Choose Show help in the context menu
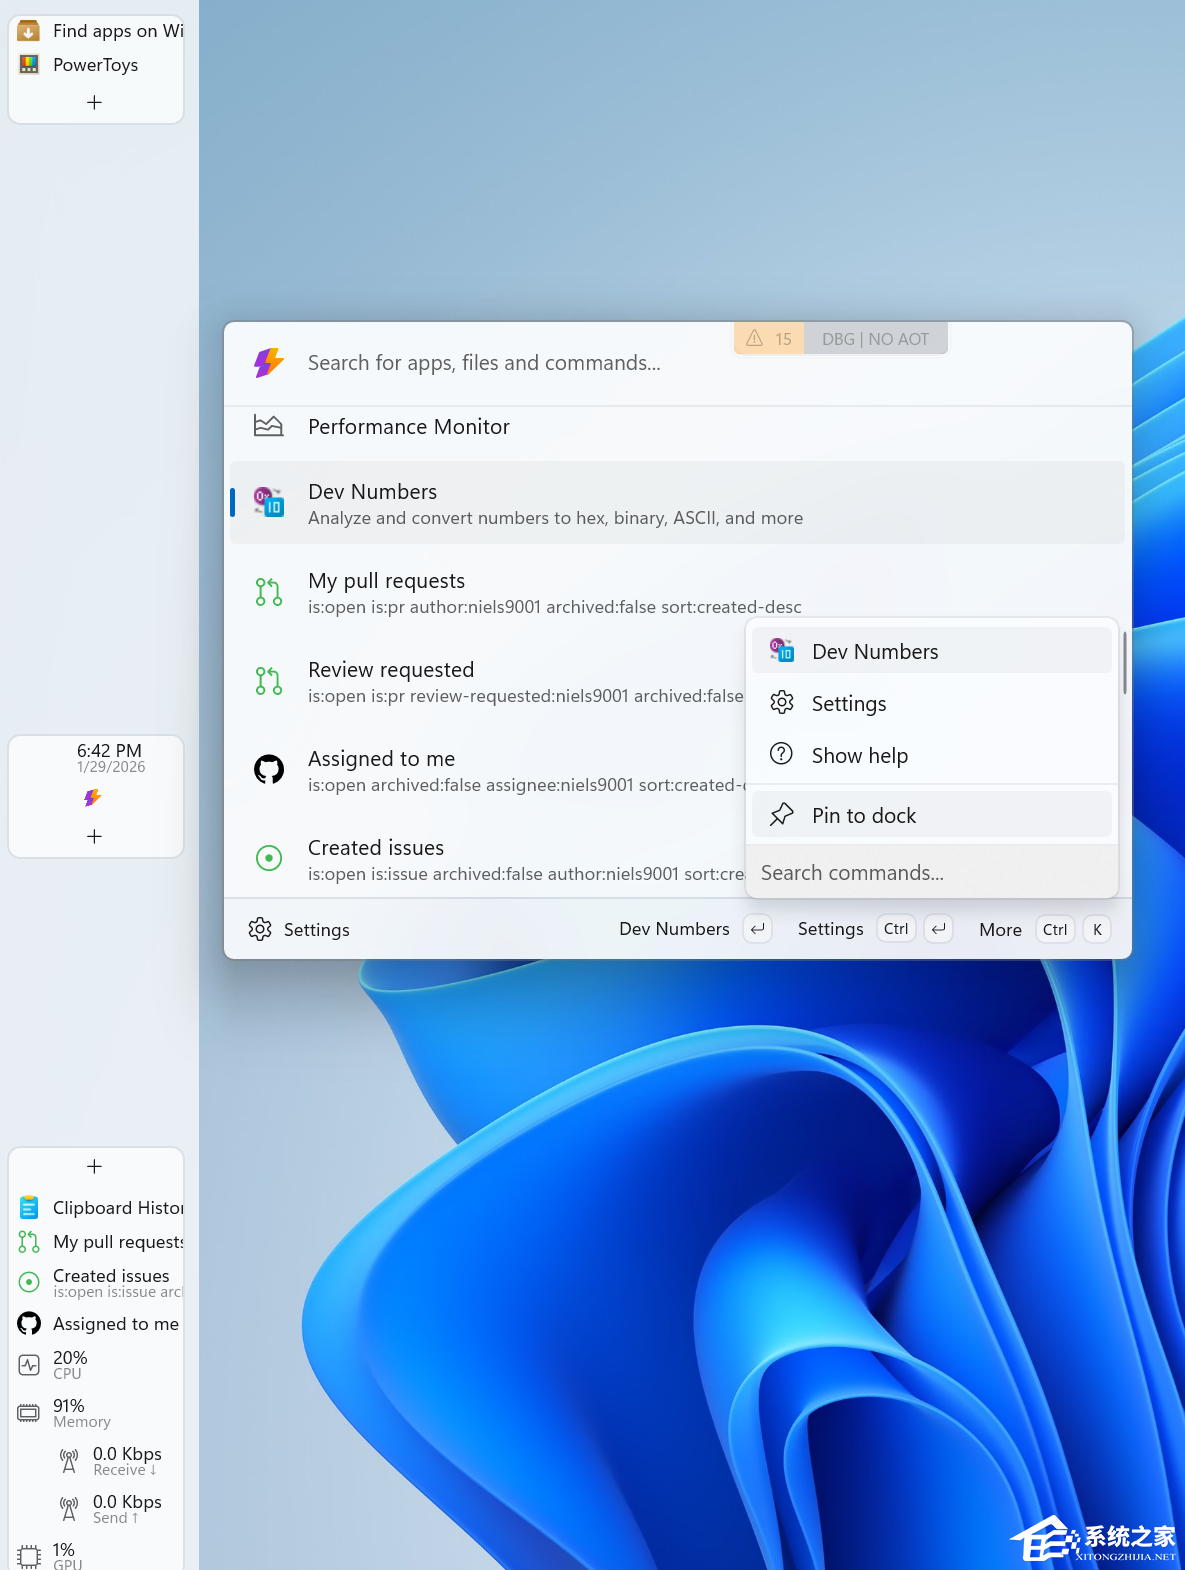This screenshot has height=1570, width=1185. [931, 755]
